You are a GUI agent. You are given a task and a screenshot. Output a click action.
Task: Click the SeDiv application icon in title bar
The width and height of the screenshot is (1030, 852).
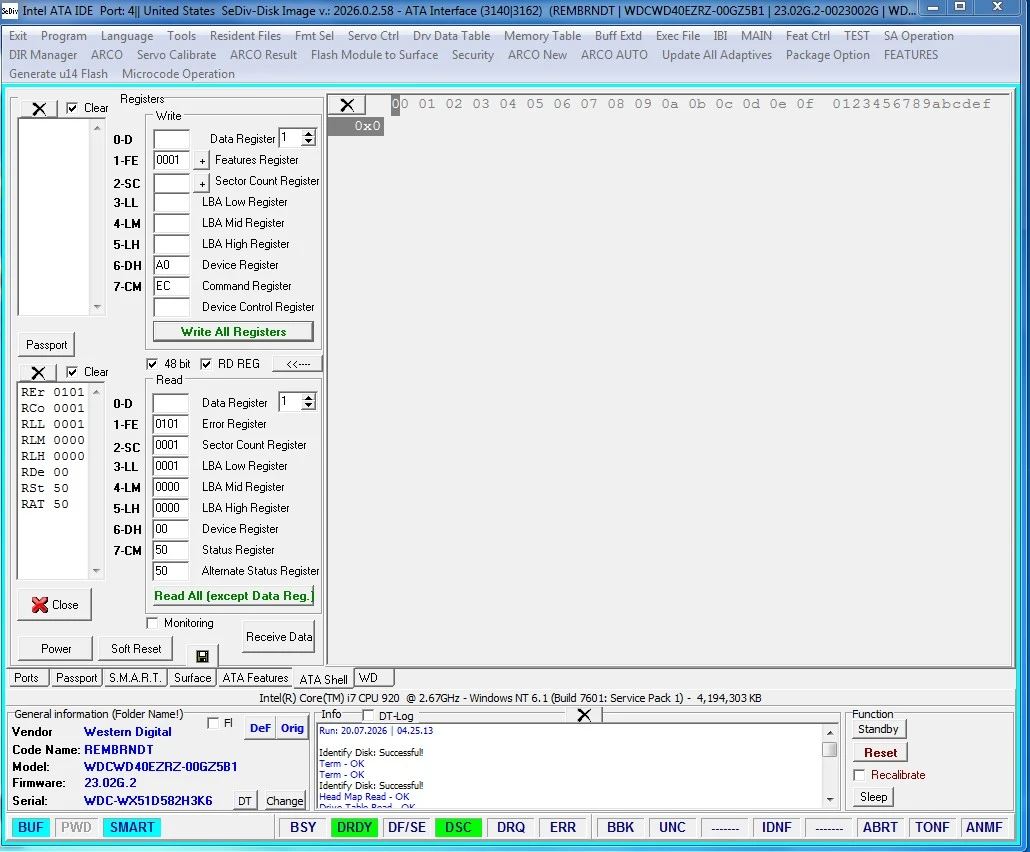[10, 11]
